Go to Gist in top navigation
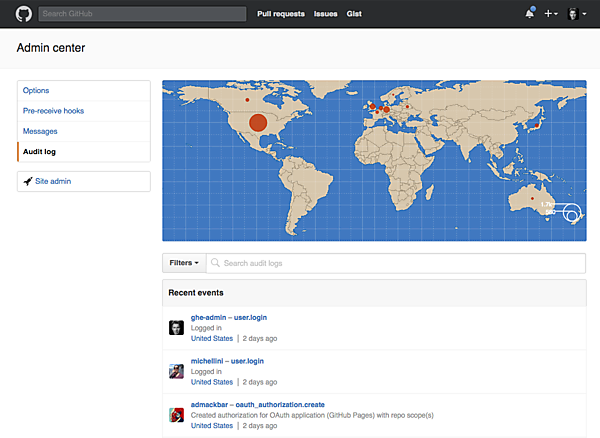Image resolution: width=600 pixels, height=438 pixels. (355, 14)
